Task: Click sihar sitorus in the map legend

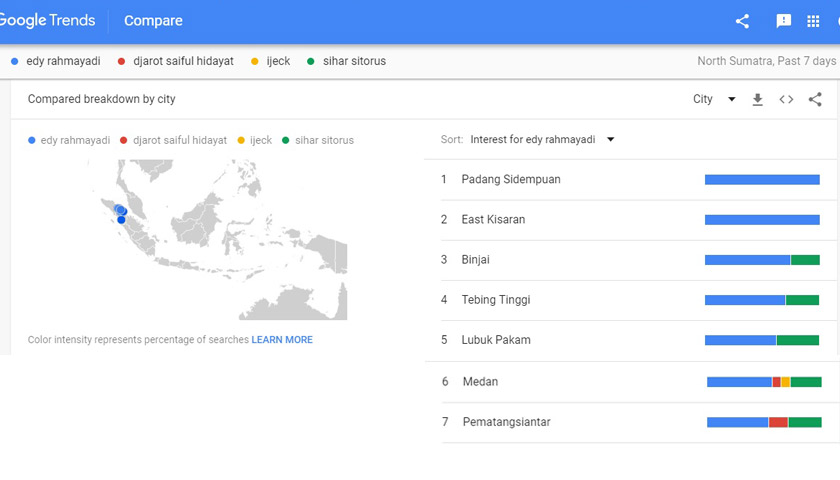Action: [318, 140]
